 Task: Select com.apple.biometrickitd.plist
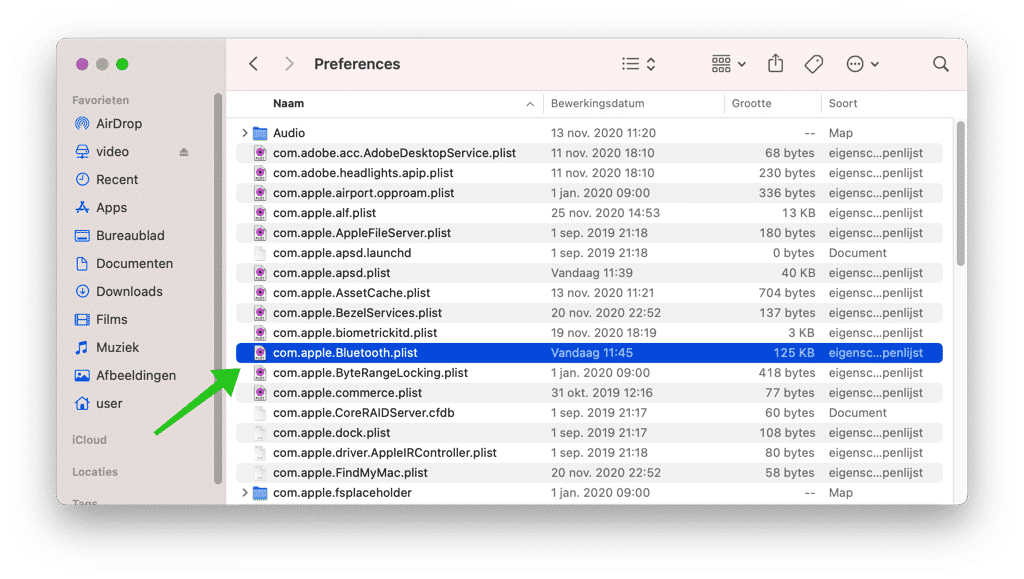(x=589, y=333)
